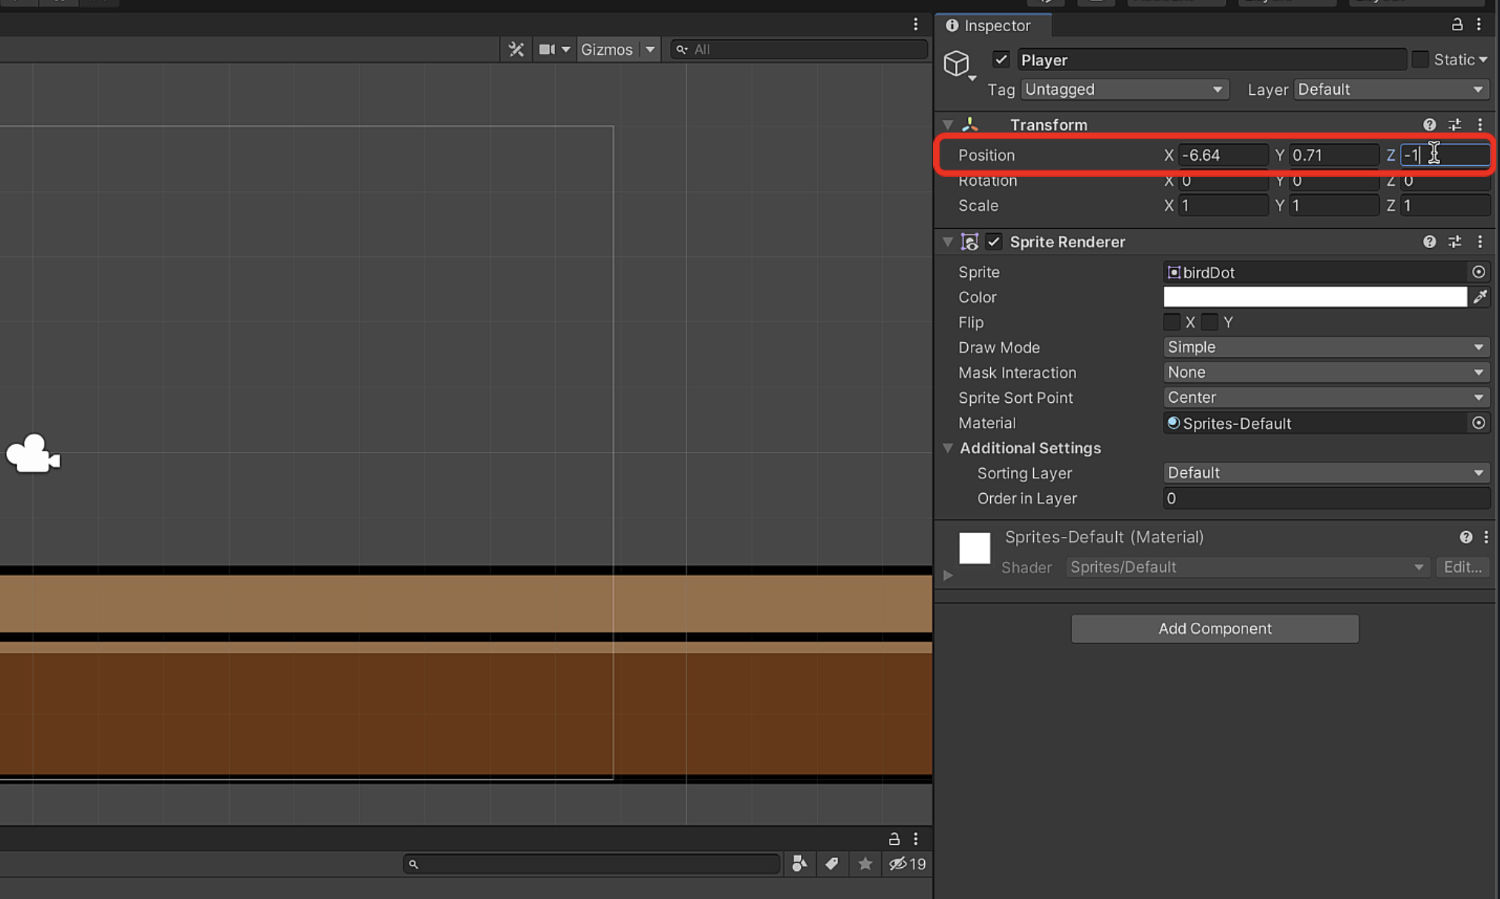The width and height of the screenshot is (1500, 899).
Task: Open the Sprite Renderer help reference
Action: coord(1429,242)
